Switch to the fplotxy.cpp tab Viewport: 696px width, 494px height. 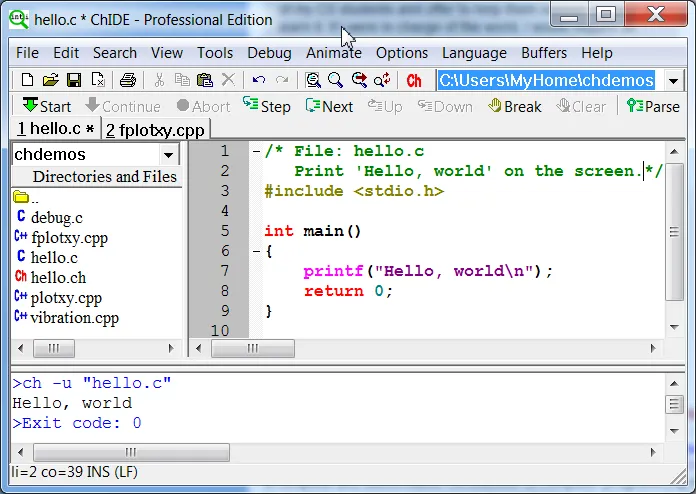coord(158,129)
